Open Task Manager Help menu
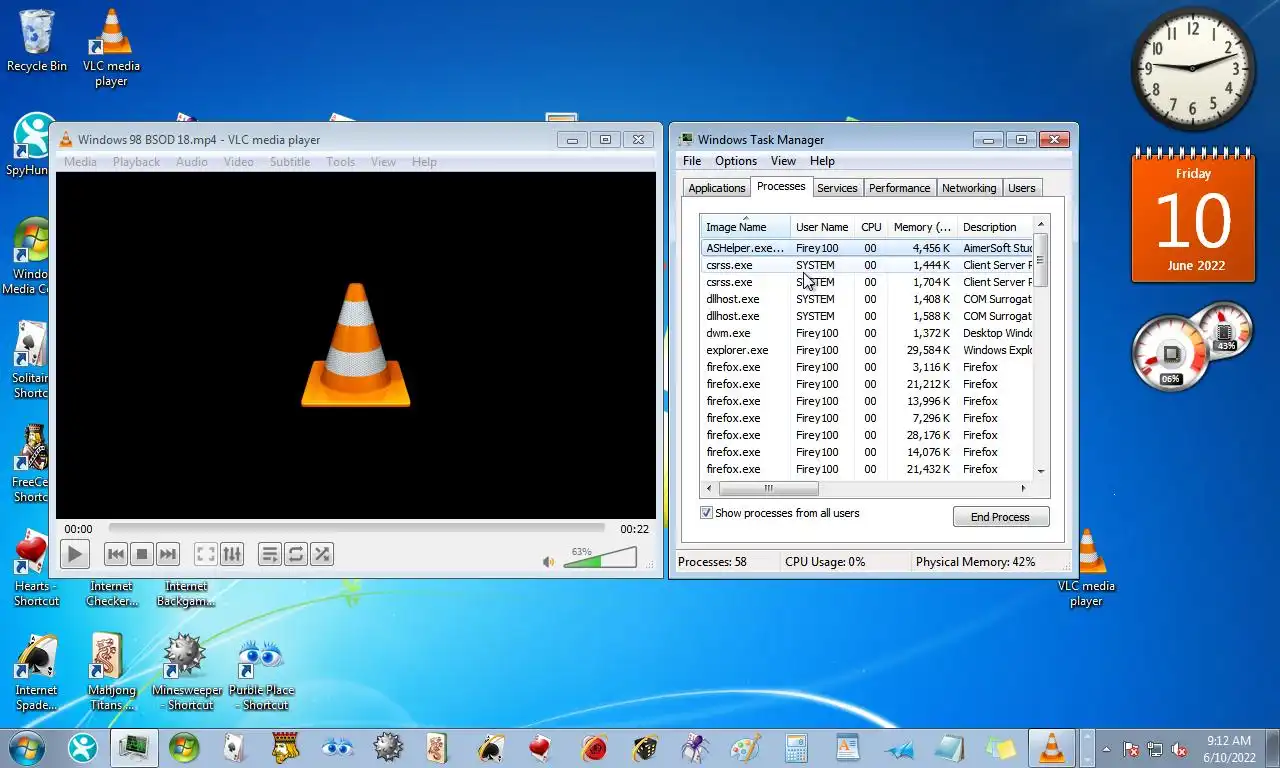The width and height of the screenshot is (1280, 768). click(x=822, y=161)
